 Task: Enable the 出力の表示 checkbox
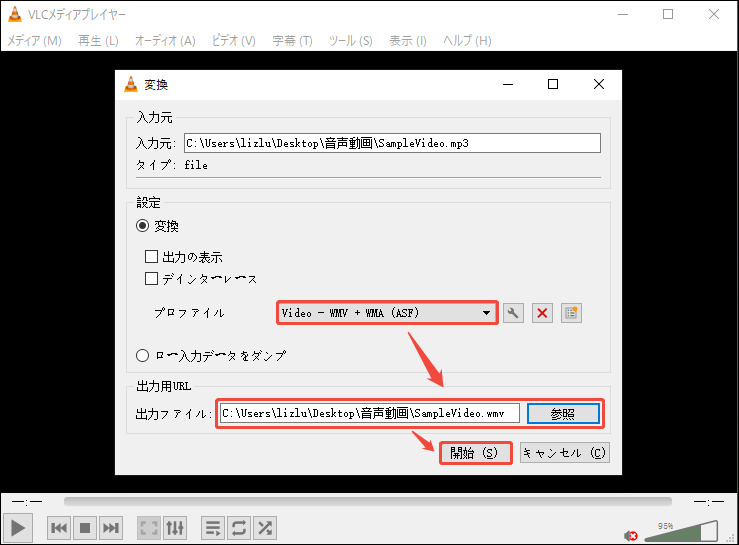click(x=151, y=256)
